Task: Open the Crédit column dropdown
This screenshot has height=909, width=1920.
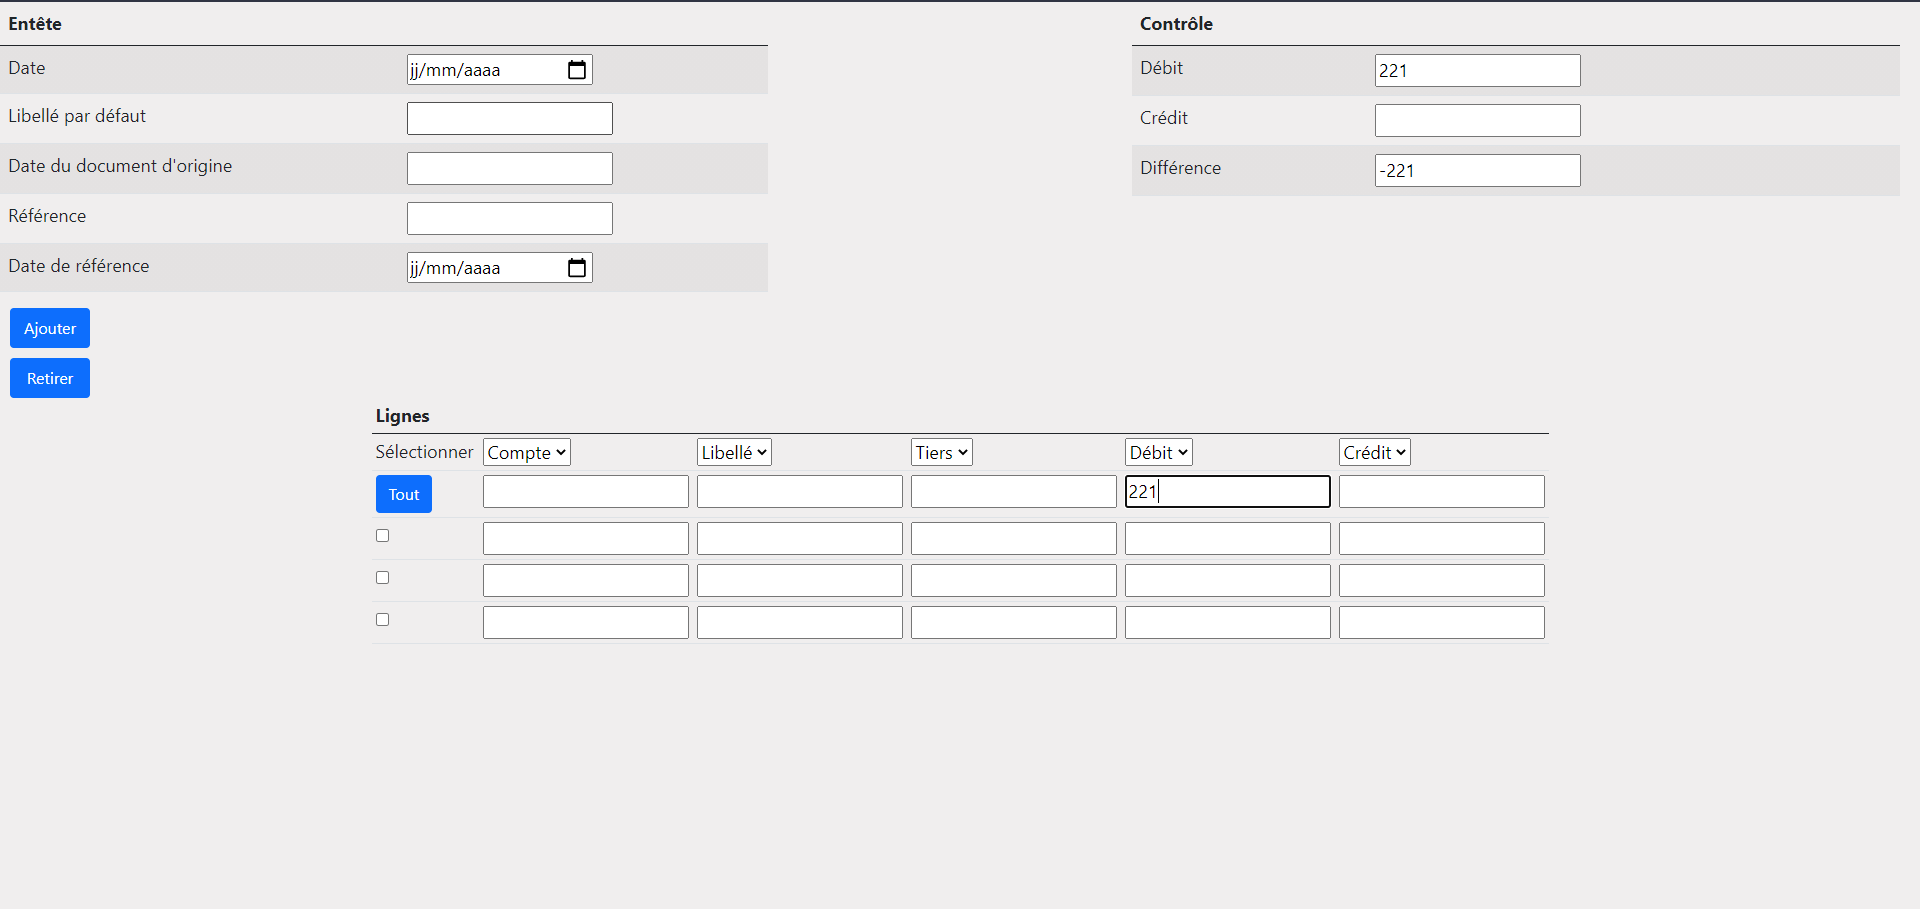Action: point(1374,453)
